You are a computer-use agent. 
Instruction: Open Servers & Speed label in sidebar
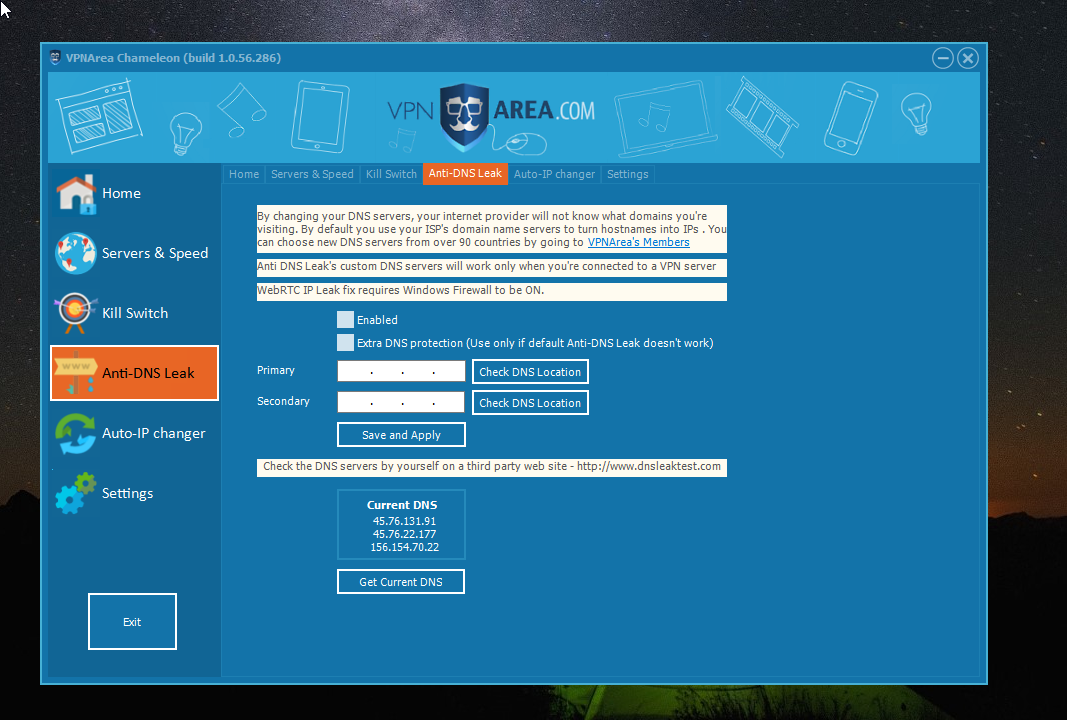tap(155, 253)
